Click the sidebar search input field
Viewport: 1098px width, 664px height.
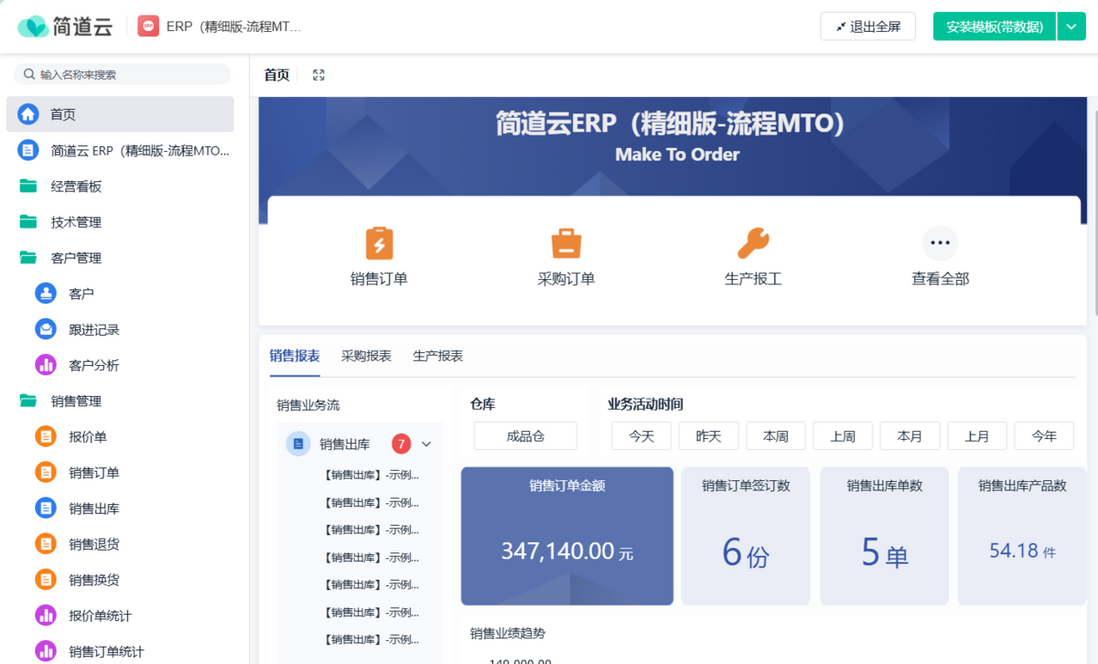[123, 74]
